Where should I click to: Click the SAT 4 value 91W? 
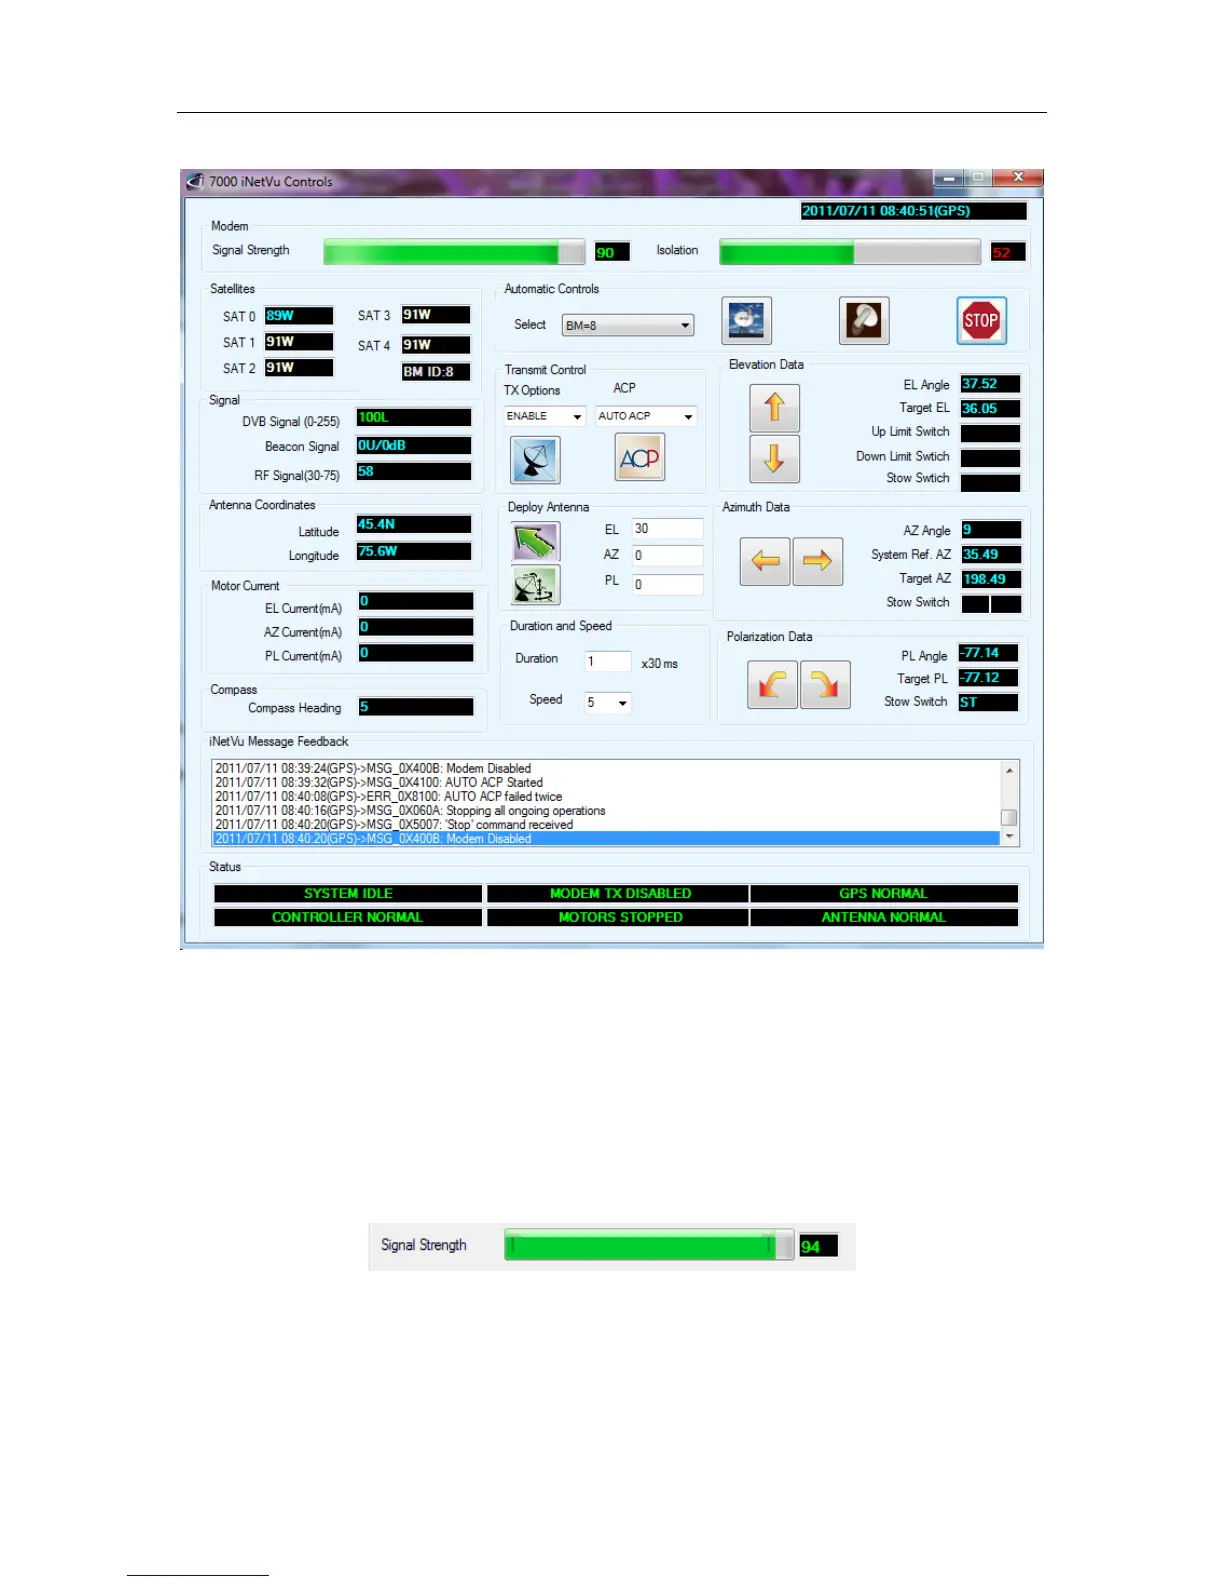436,345
